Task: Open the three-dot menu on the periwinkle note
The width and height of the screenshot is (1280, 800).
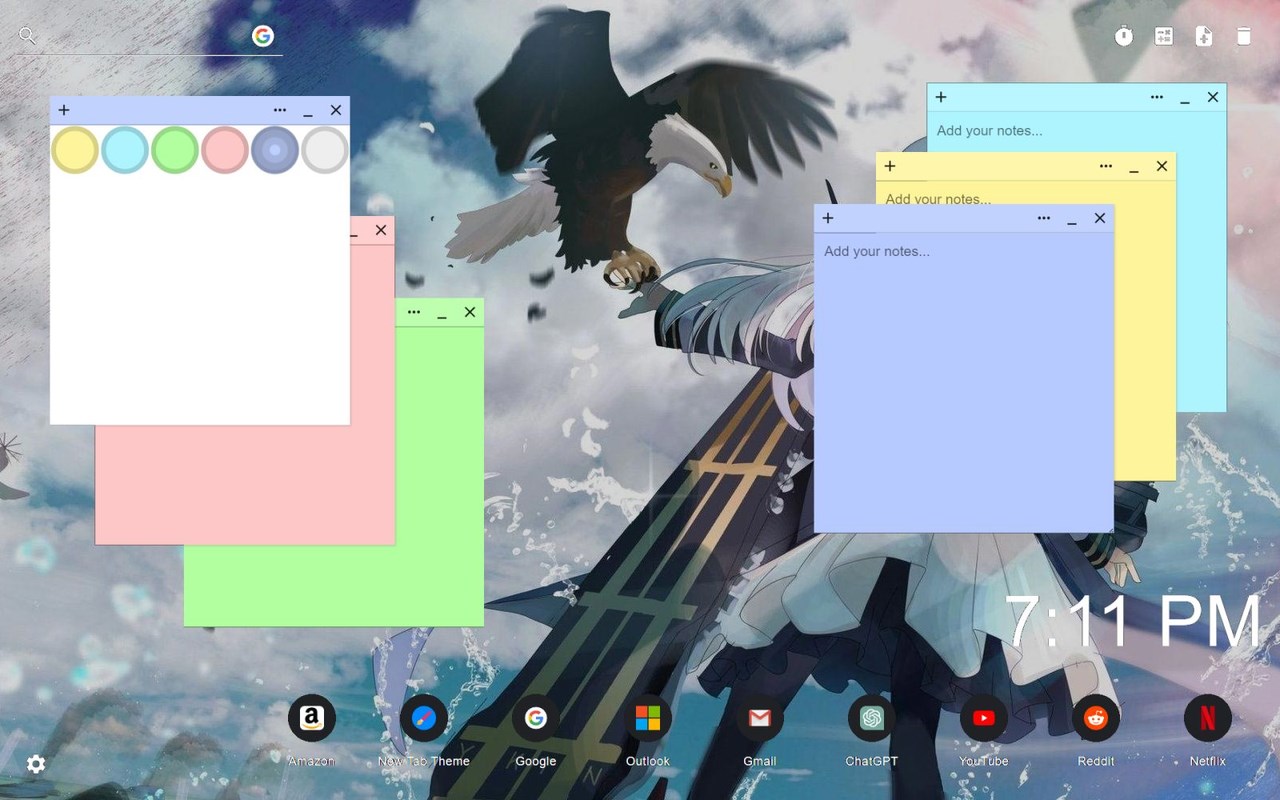Action: pos(1044,218)
